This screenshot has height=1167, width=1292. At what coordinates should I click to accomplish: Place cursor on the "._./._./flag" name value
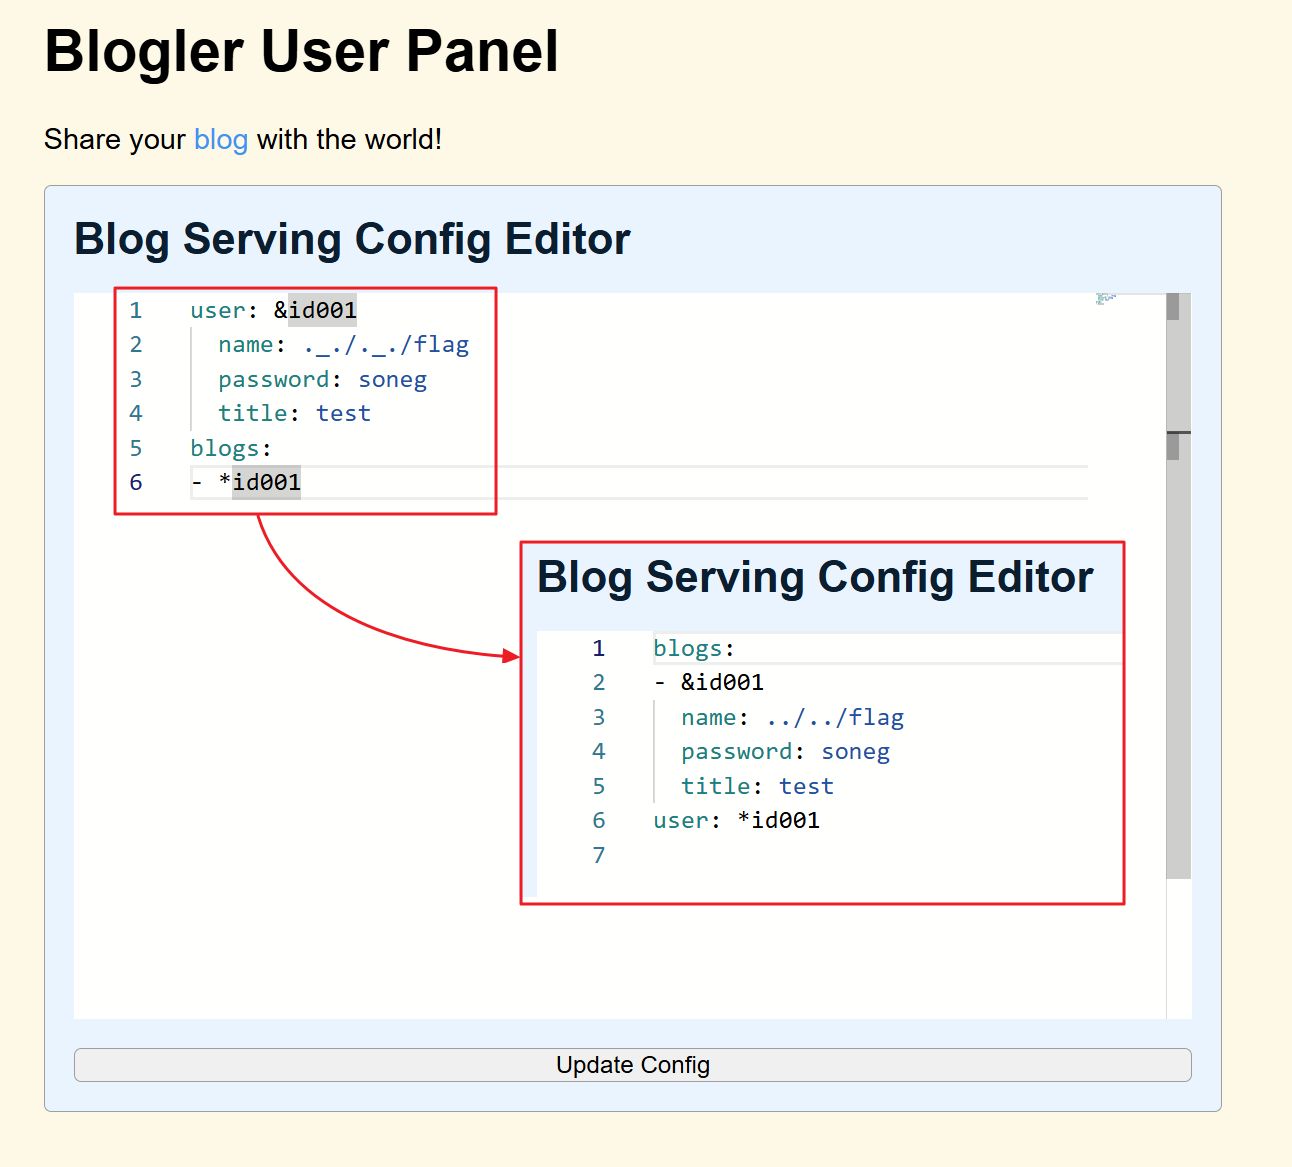[386, 345]
